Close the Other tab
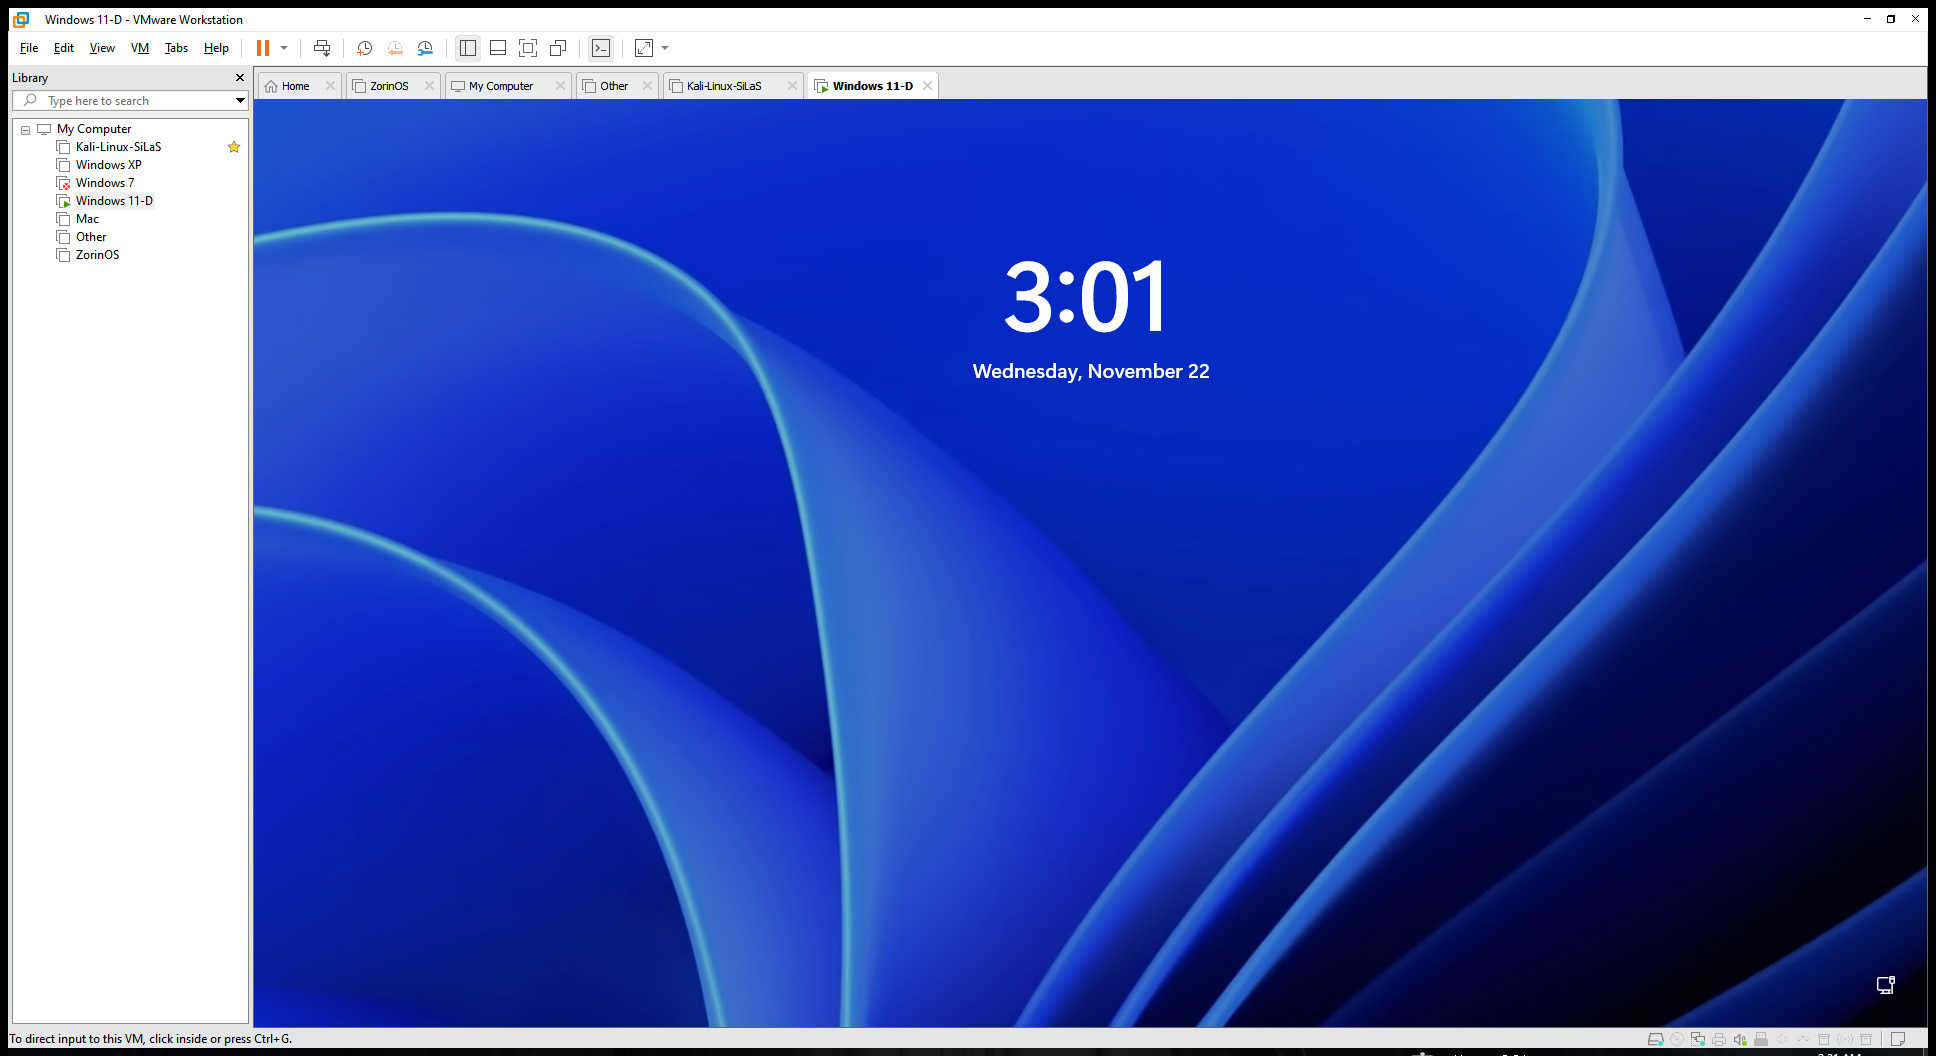The height and width of the screenshot is (1056, 1936). click(x=647, y=86)
